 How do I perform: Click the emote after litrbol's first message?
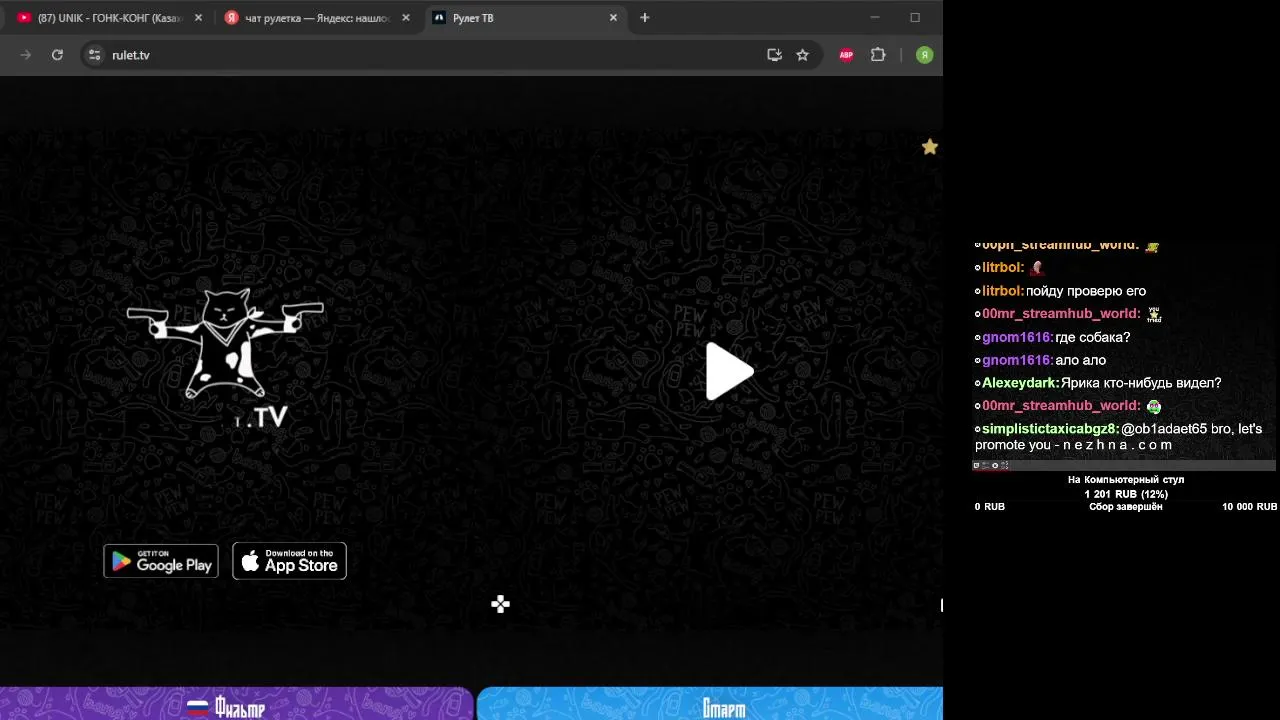[x=1037, y=268]
